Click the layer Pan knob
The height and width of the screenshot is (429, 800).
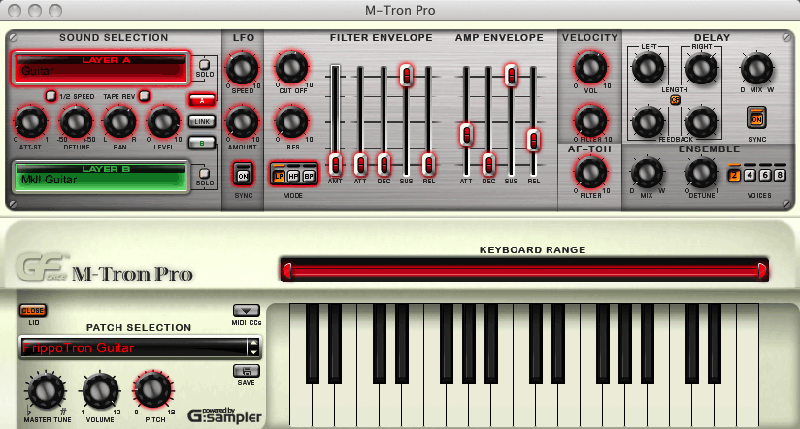click(x=120, y=121)
